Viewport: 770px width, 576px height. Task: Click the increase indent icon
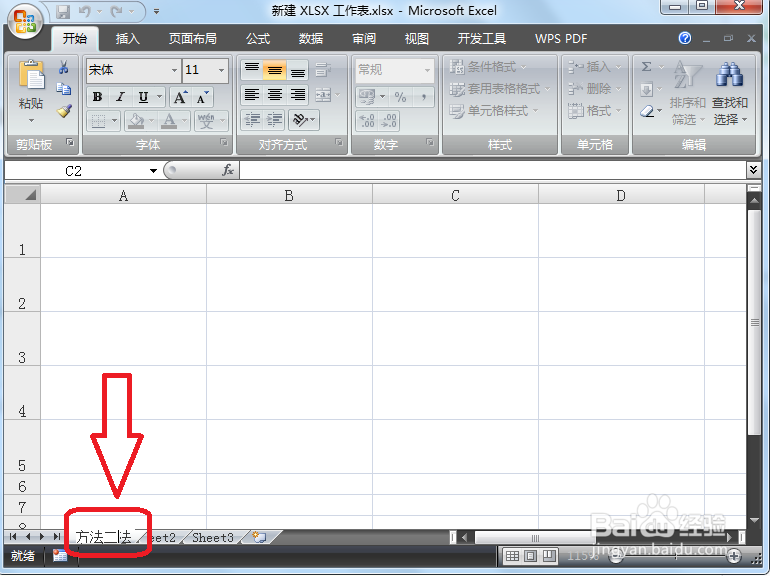(x=275, y=120)
